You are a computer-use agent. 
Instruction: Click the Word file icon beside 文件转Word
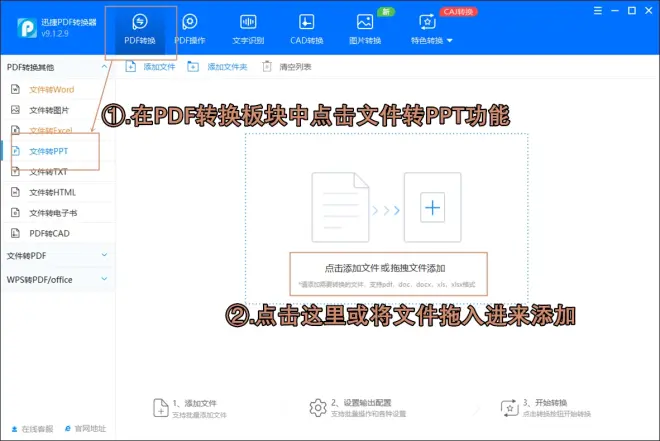point(15,89)
